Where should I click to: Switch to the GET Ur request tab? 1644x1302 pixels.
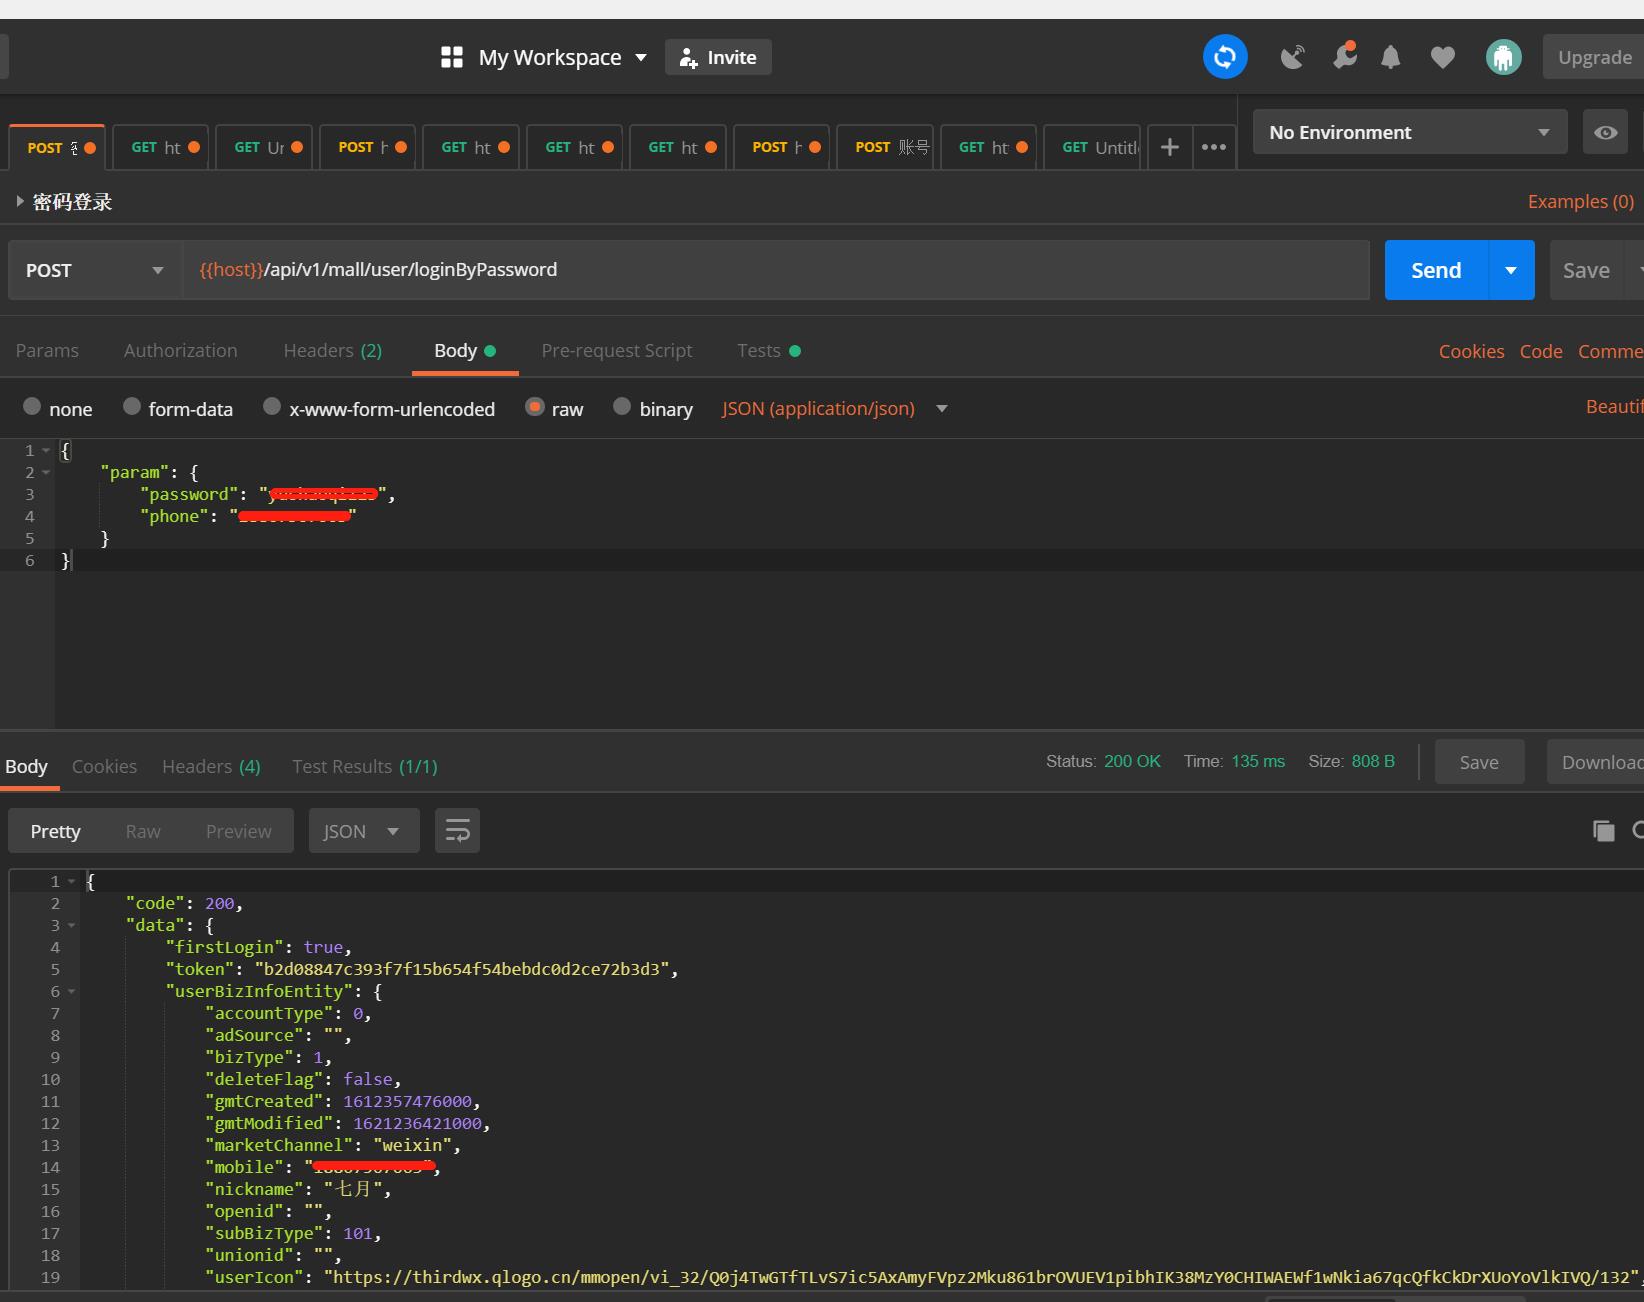pyautogui.click(x=264, y=147)
